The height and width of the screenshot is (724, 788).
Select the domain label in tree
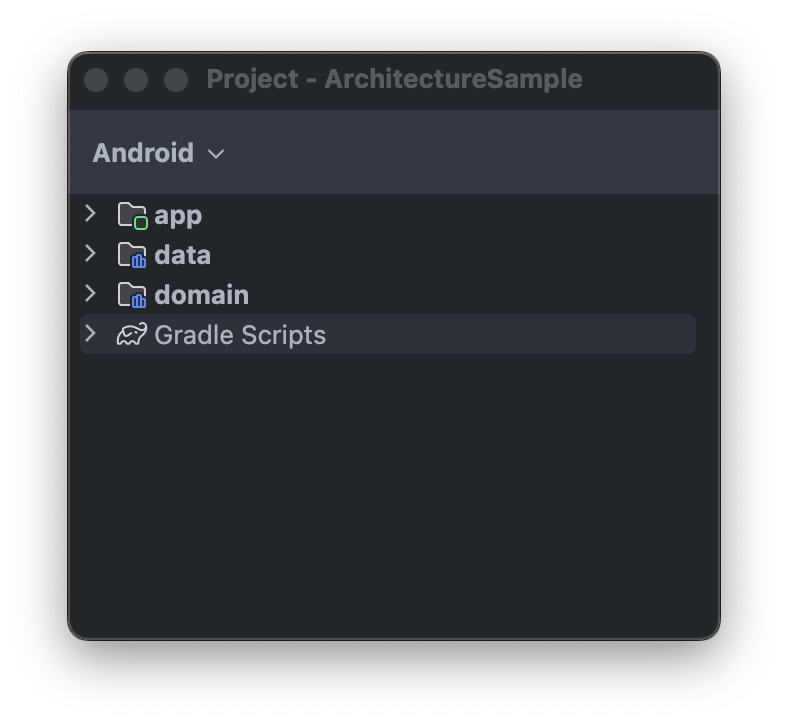[202, 295]
